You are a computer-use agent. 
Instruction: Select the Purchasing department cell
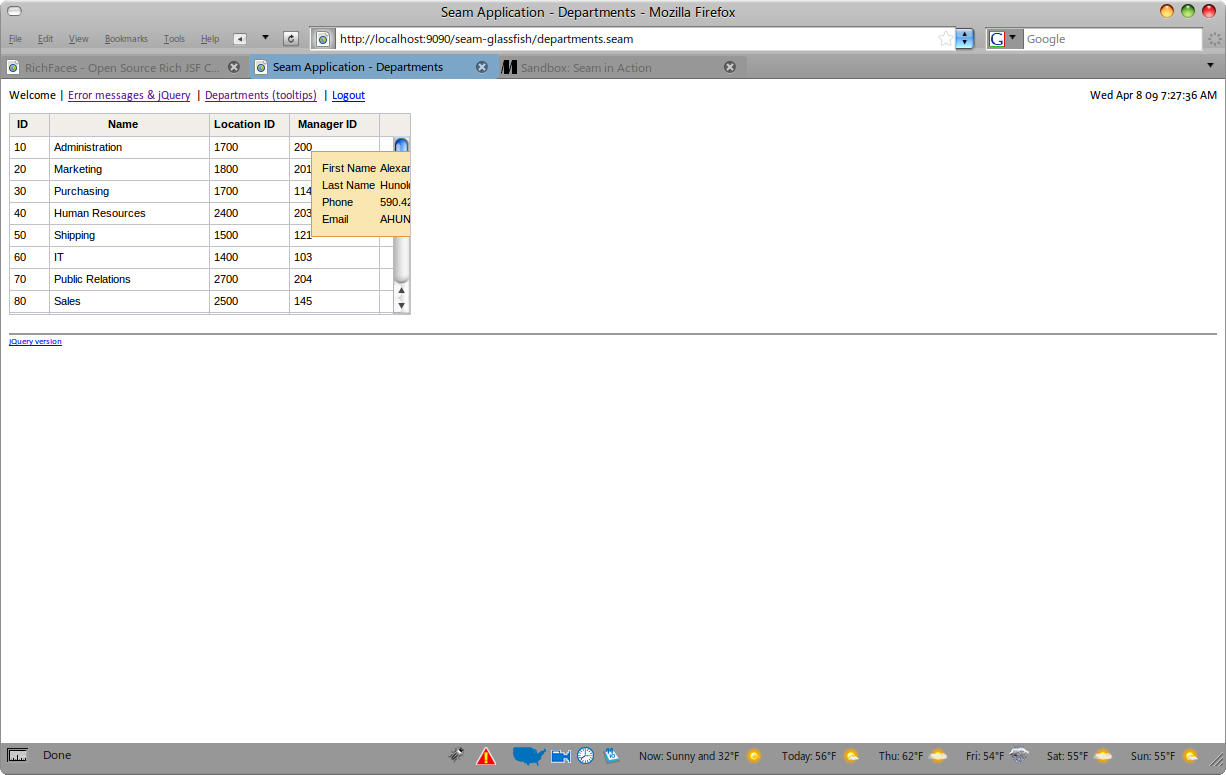(129, 191)
